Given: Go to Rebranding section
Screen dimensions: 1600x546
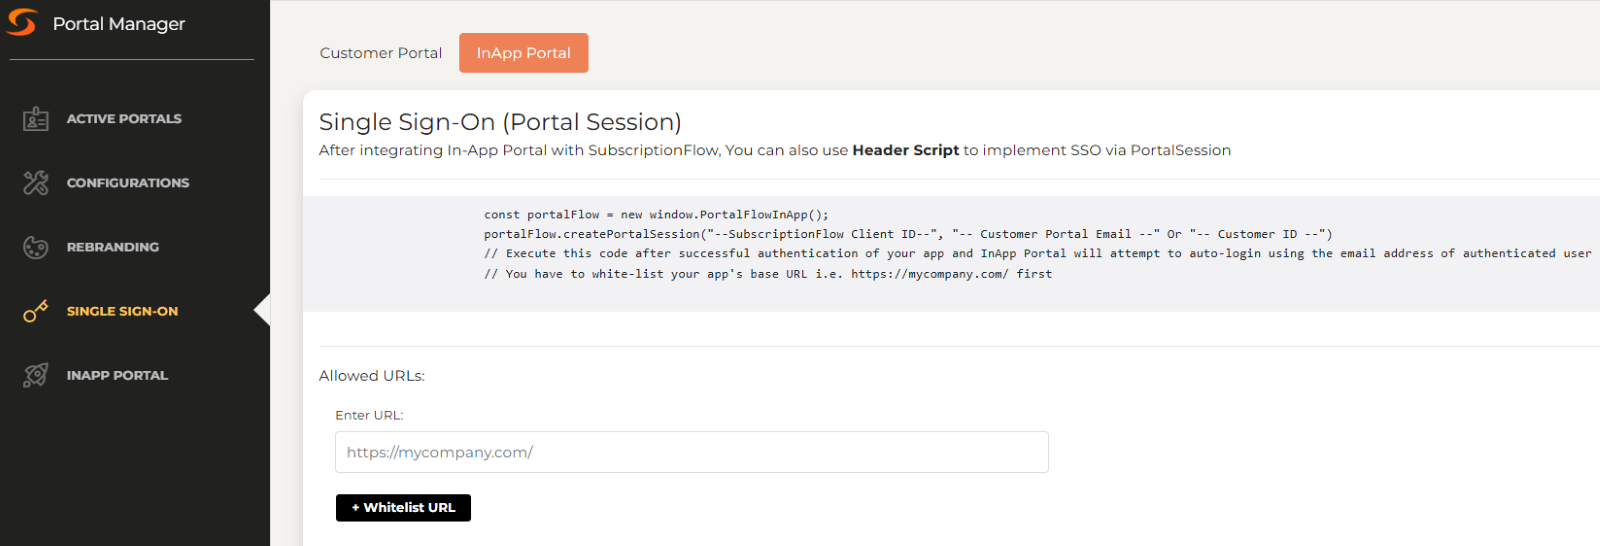Looking at the screenshot, I should tap(113, 247).
